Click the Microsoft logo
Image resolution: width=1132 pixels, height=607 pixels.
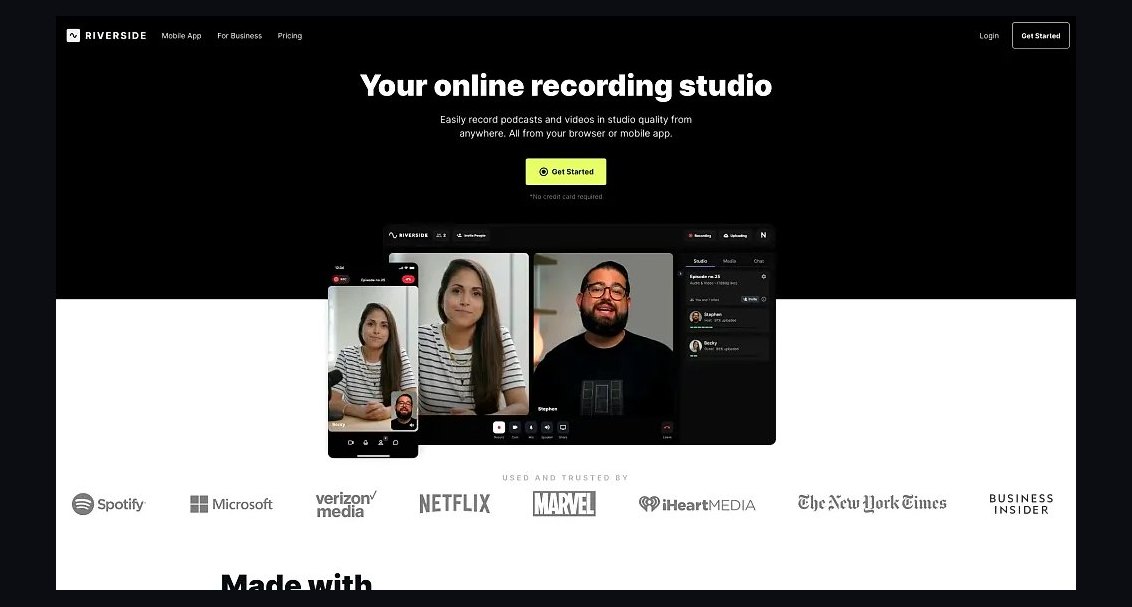pos(231,504)
